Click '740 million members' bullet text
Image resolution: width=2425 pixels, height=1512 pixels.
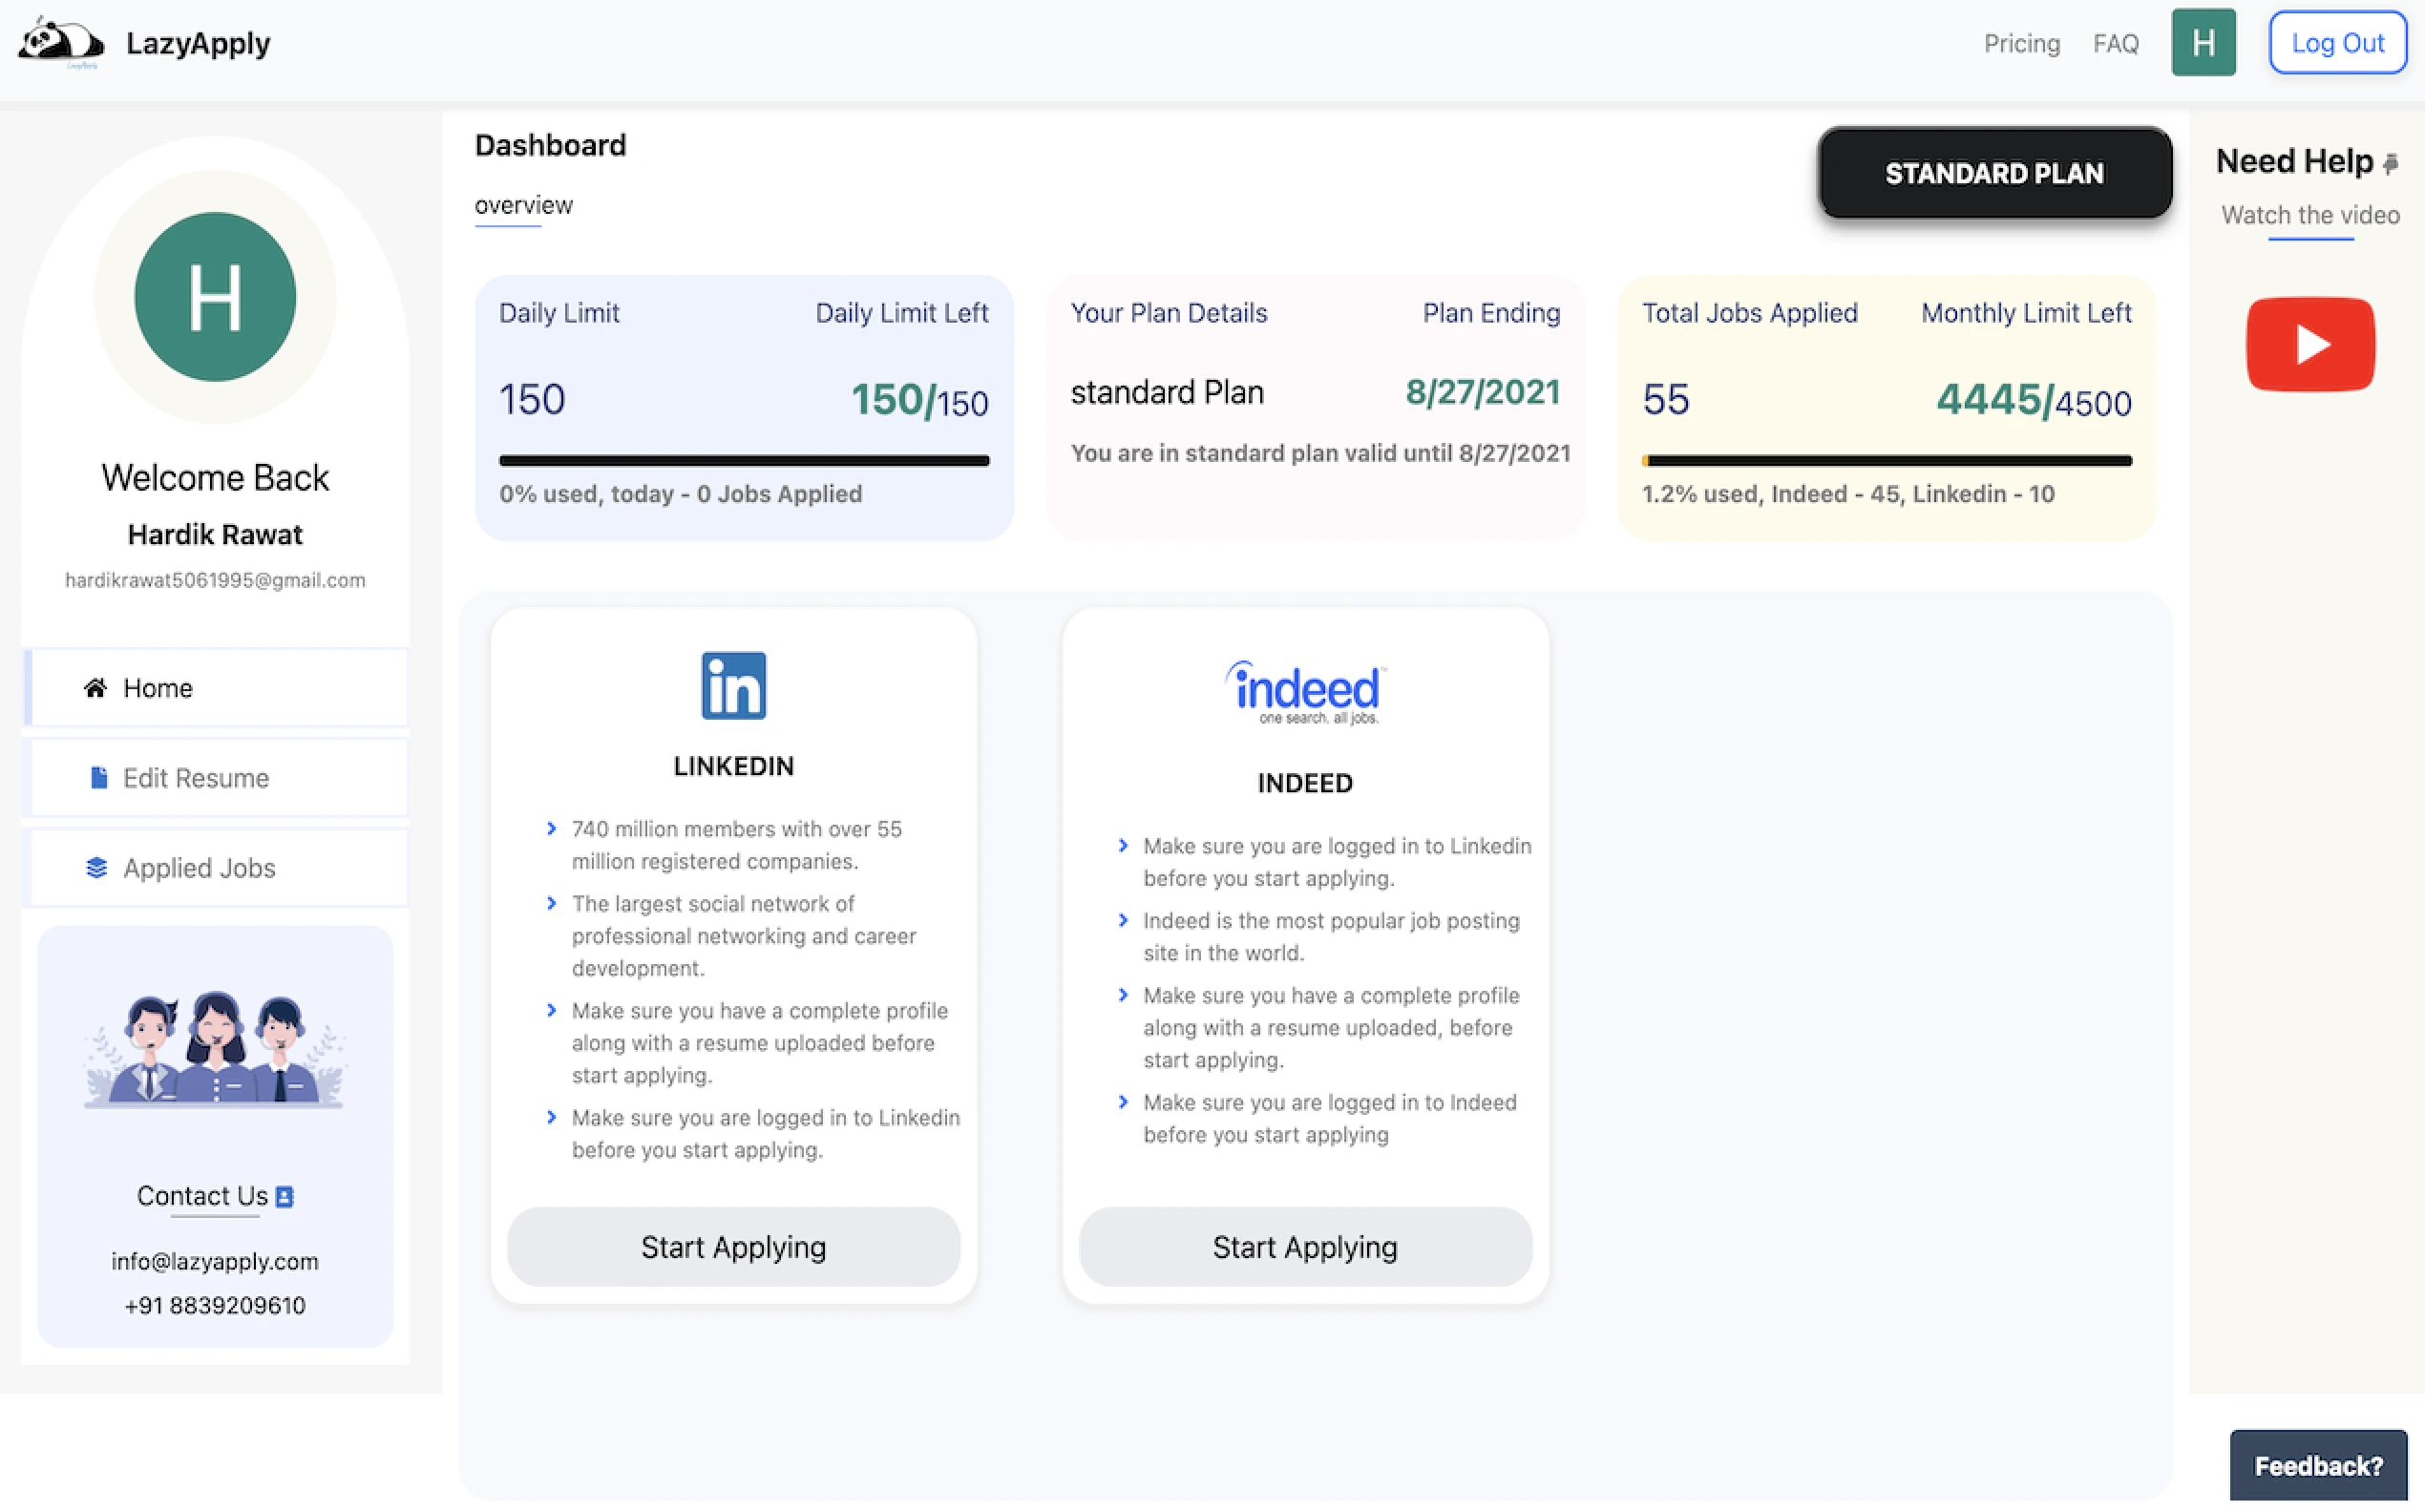[x=737, y=845]
